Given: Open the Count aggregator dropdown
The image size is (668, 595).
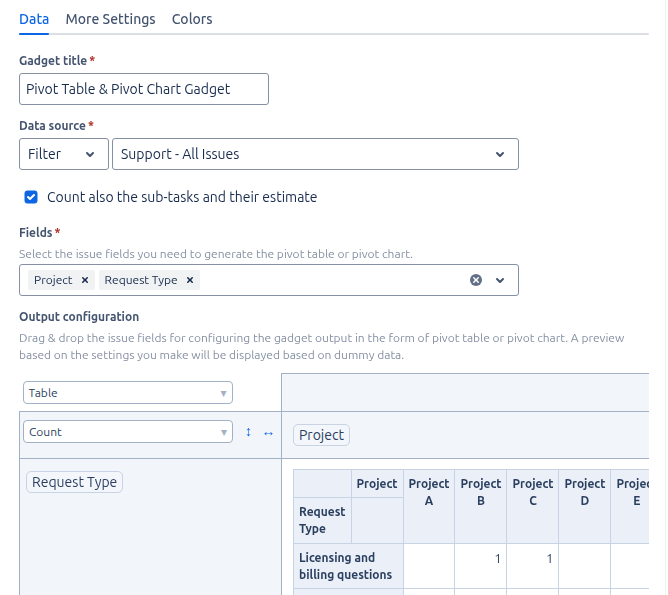Looking at the screenshot, I should (x=128, y=432).
